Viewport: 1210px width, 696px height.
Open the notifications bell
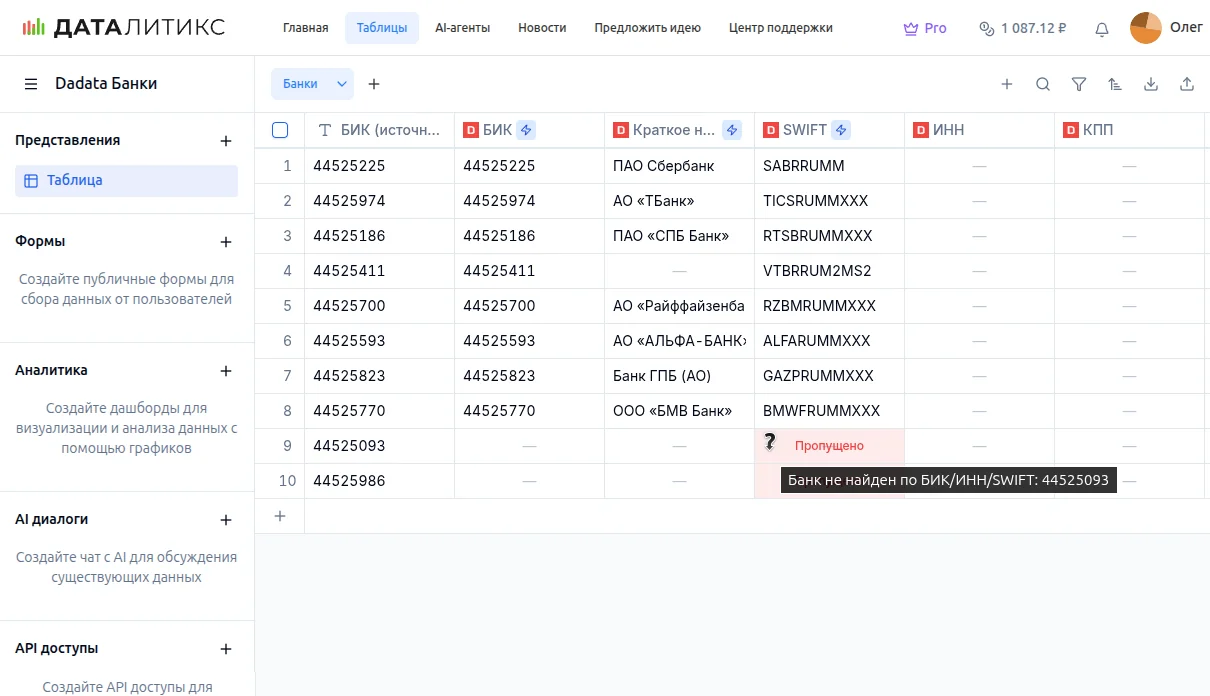[1102, 29]
